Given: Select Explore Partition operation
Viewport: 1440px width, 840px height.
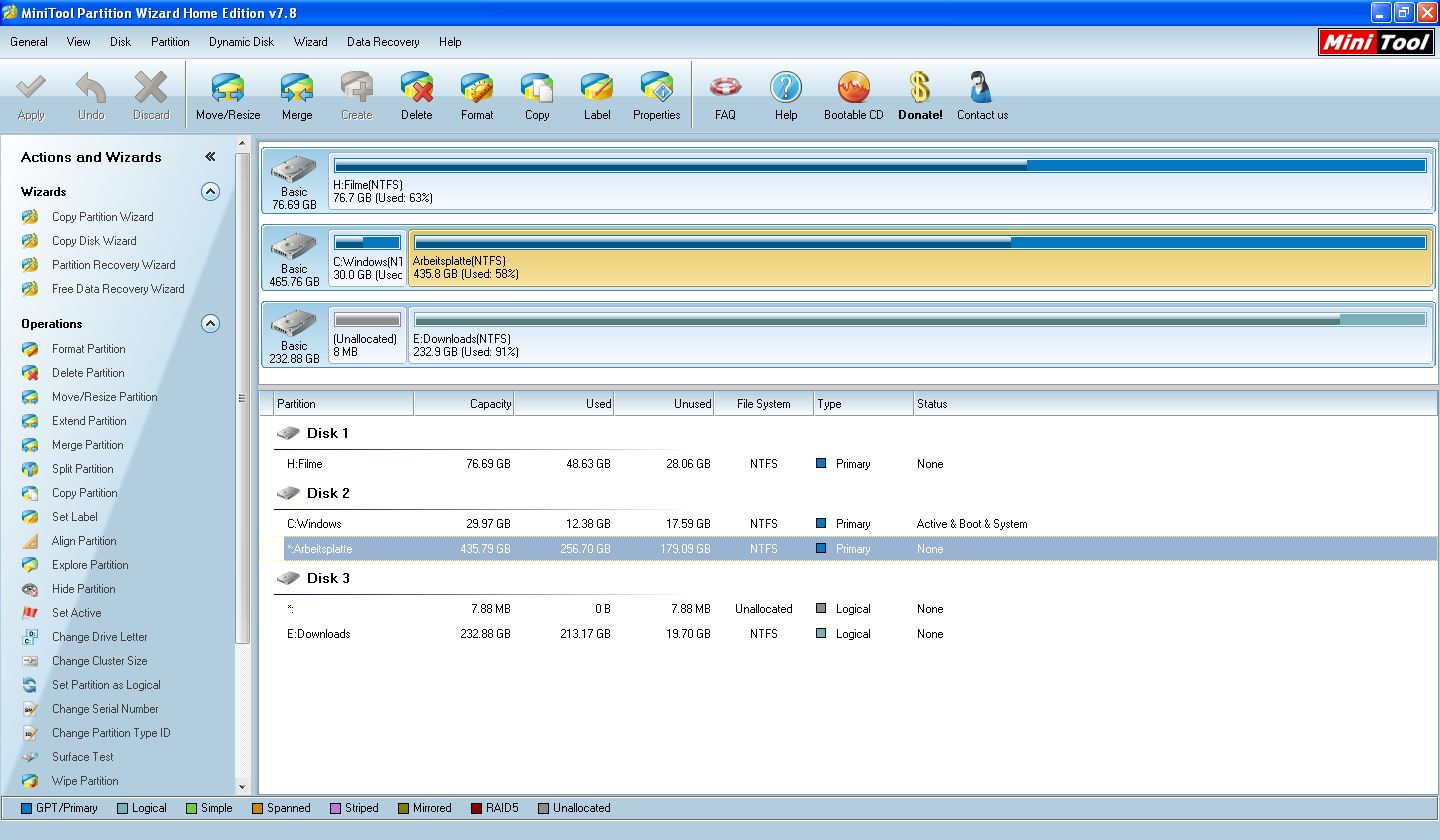Looking at the screenshot, I should click(x=90, y=565).
